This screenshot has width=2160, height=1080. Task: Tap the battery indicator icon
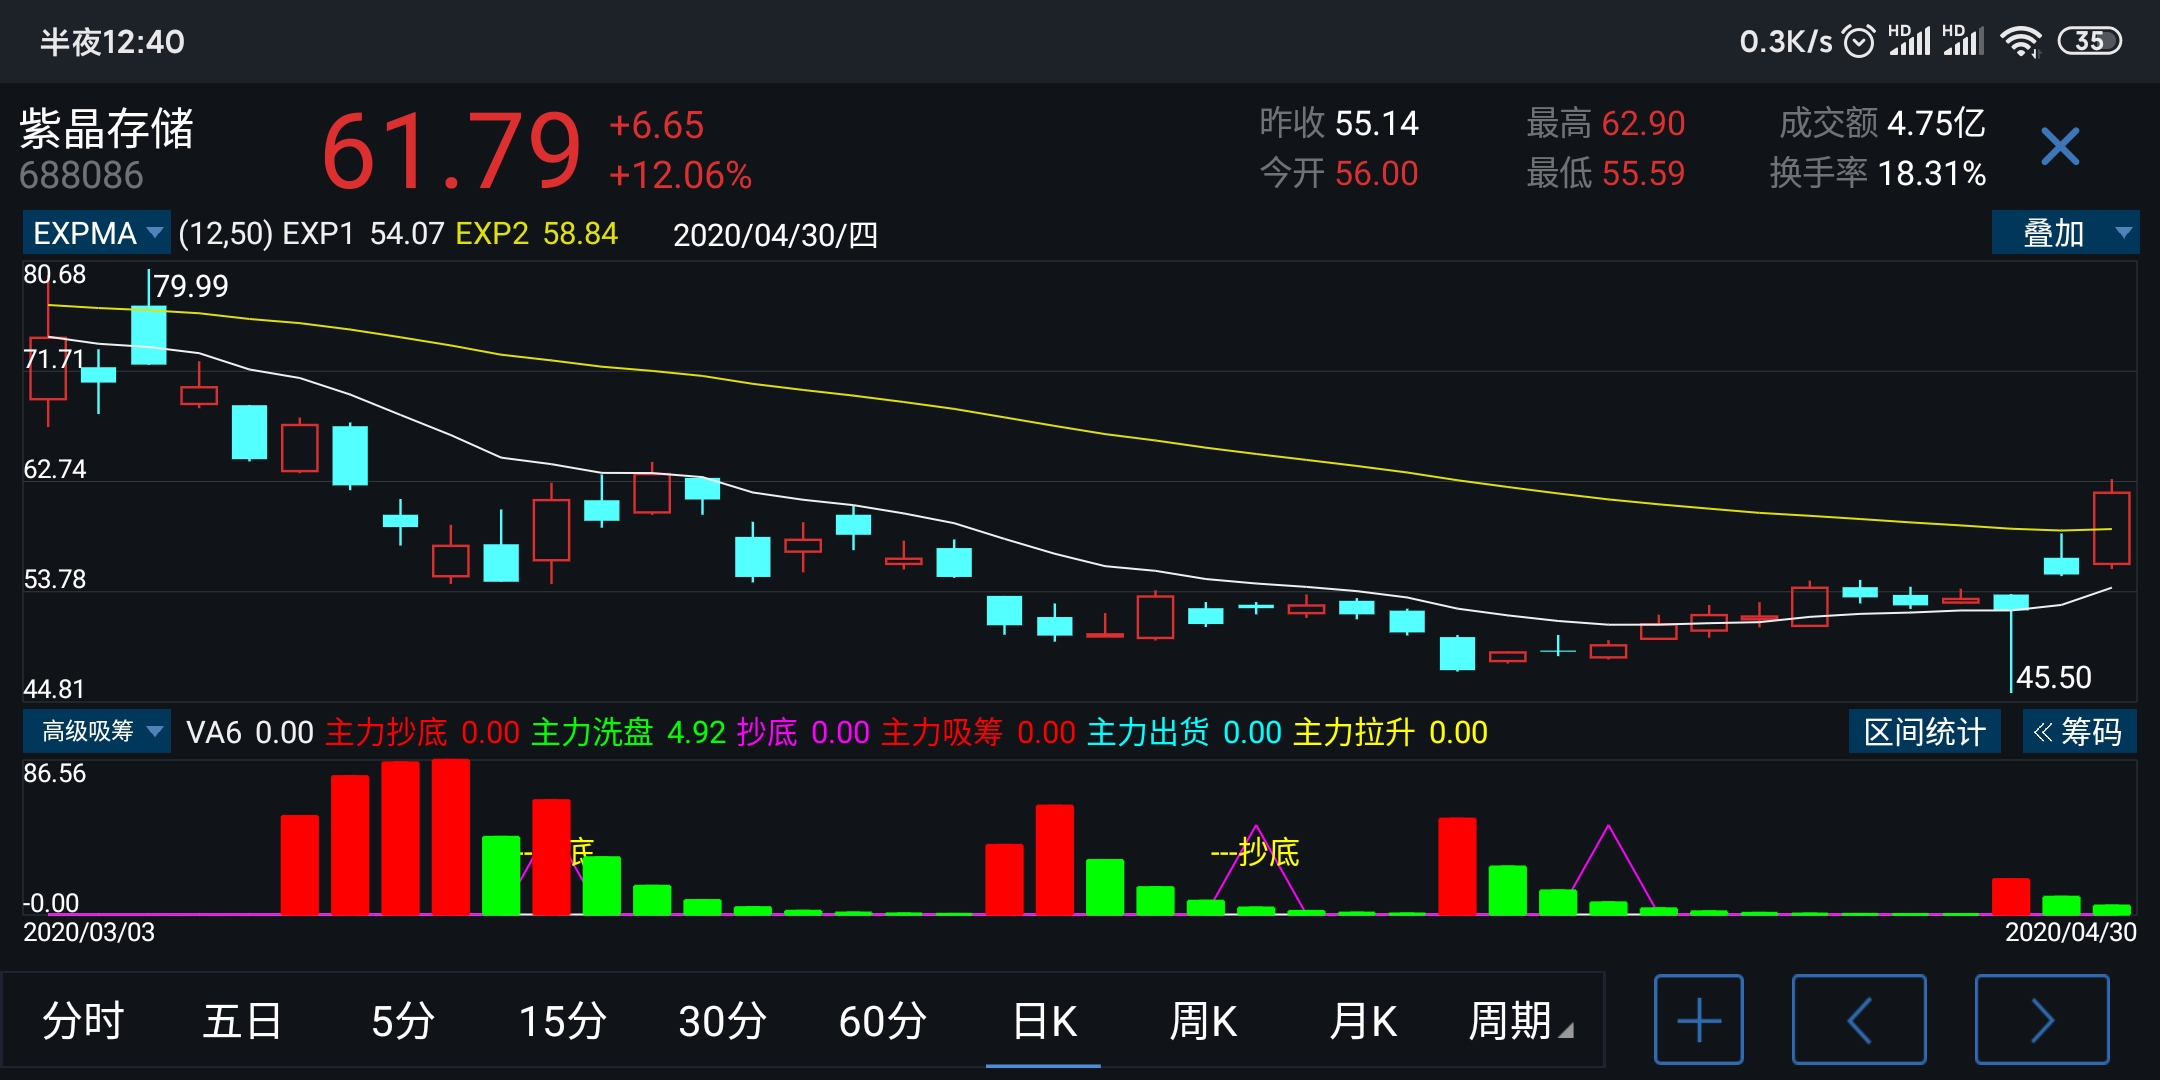2089,41
